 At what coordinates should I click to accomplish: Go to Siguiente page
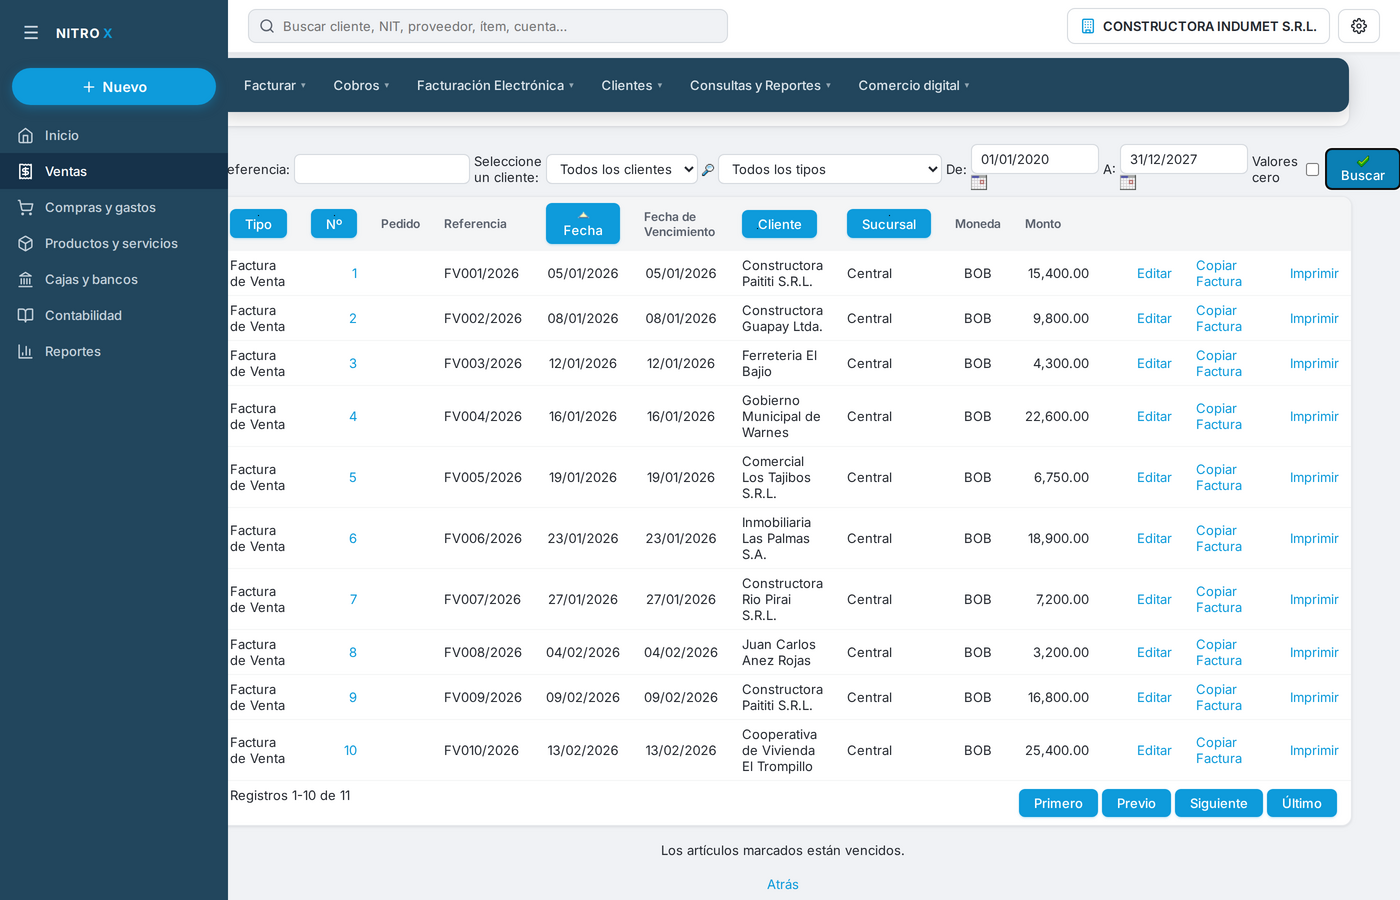click(1218, 803)
